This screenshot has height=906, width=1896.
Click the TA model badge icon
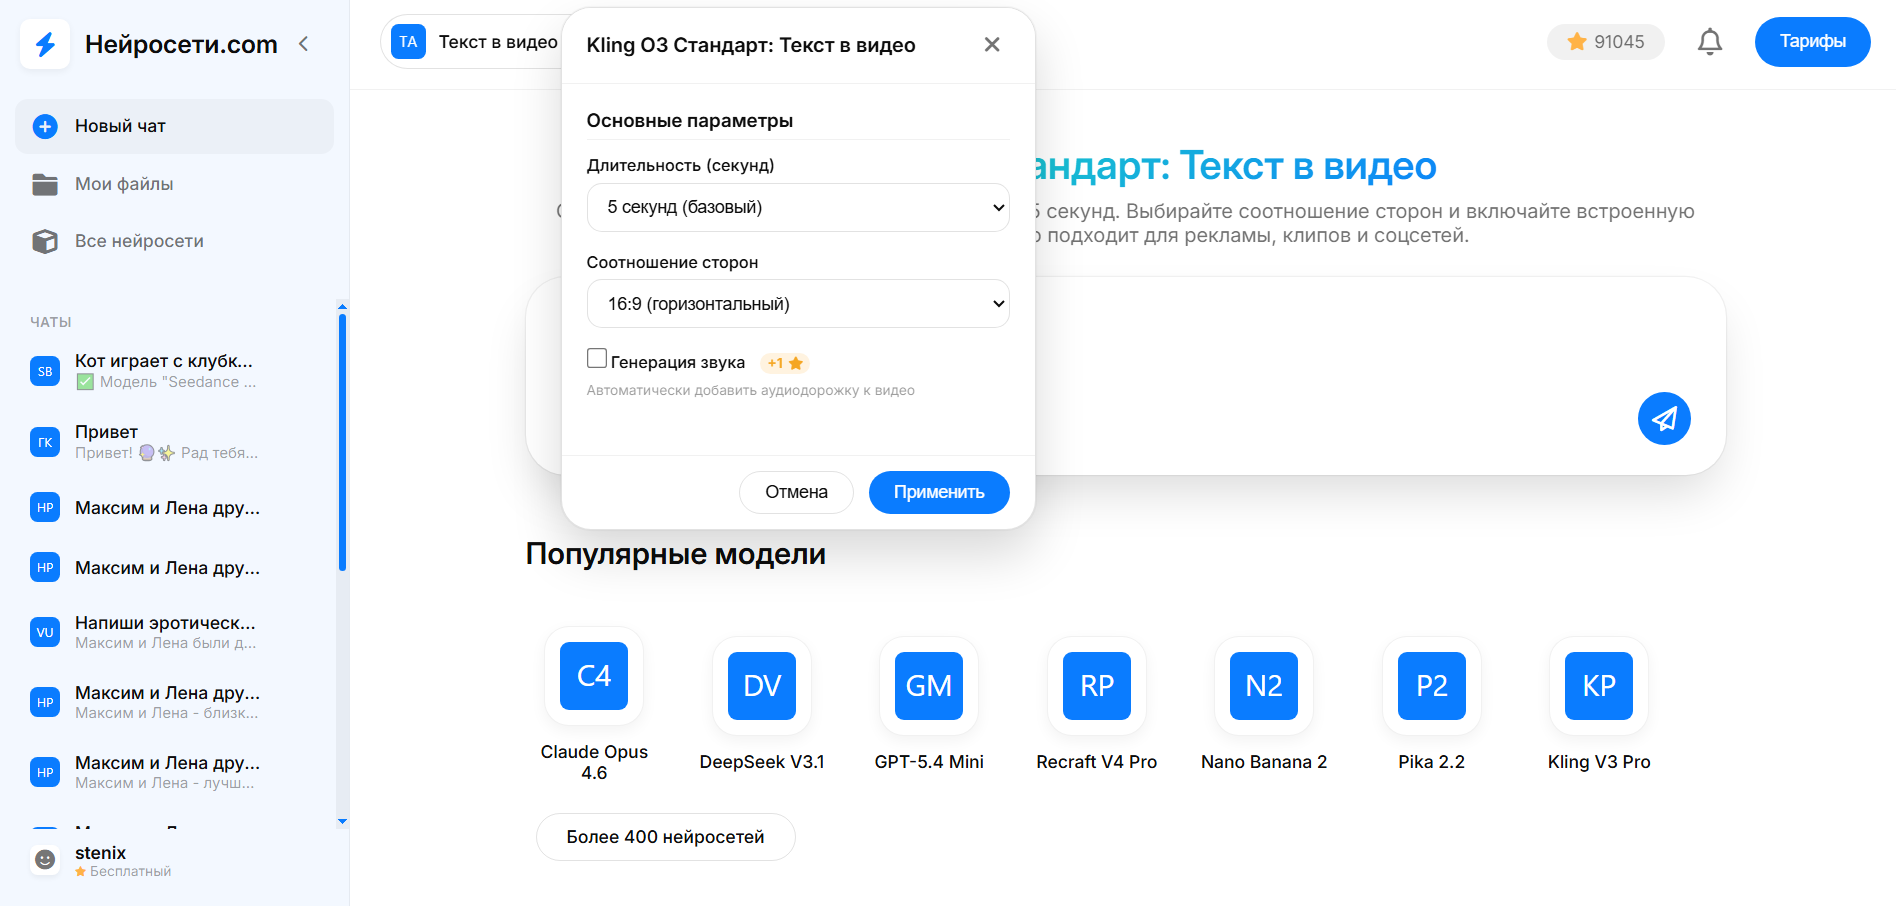(408, 42)
